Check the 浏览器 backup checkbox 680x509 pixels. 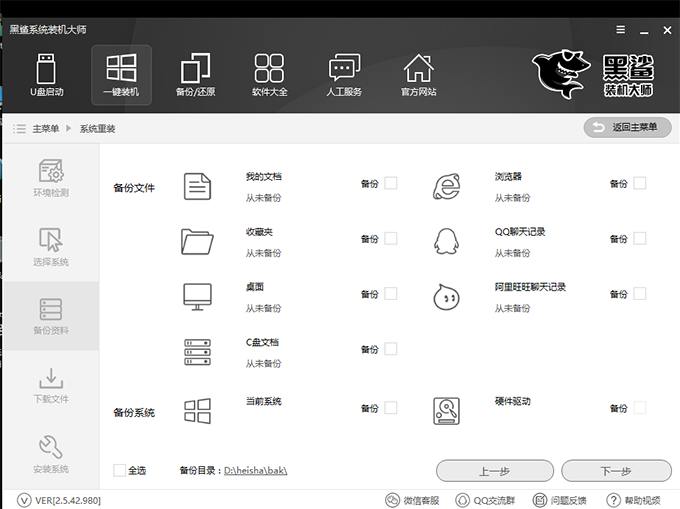pyautogui.click(x=640, y=183)
